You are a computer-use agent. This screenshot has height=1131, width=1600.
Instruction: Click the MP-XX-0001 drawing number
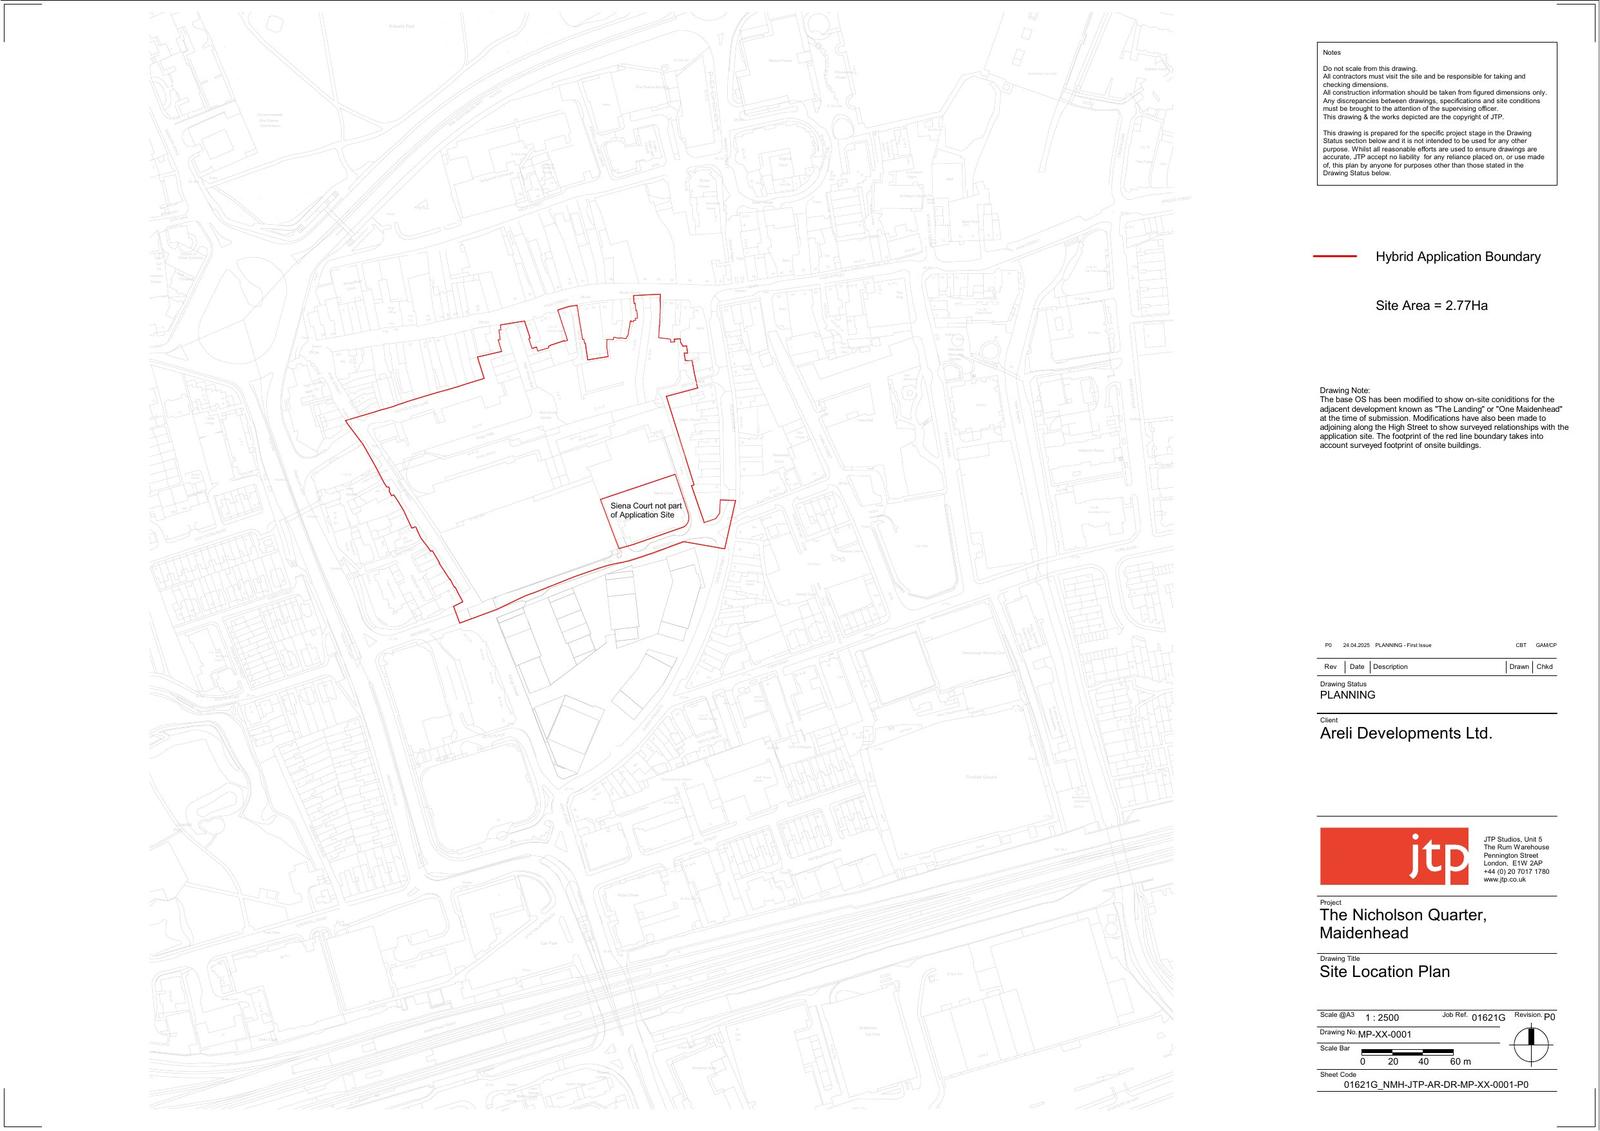coord(1384,1034)
